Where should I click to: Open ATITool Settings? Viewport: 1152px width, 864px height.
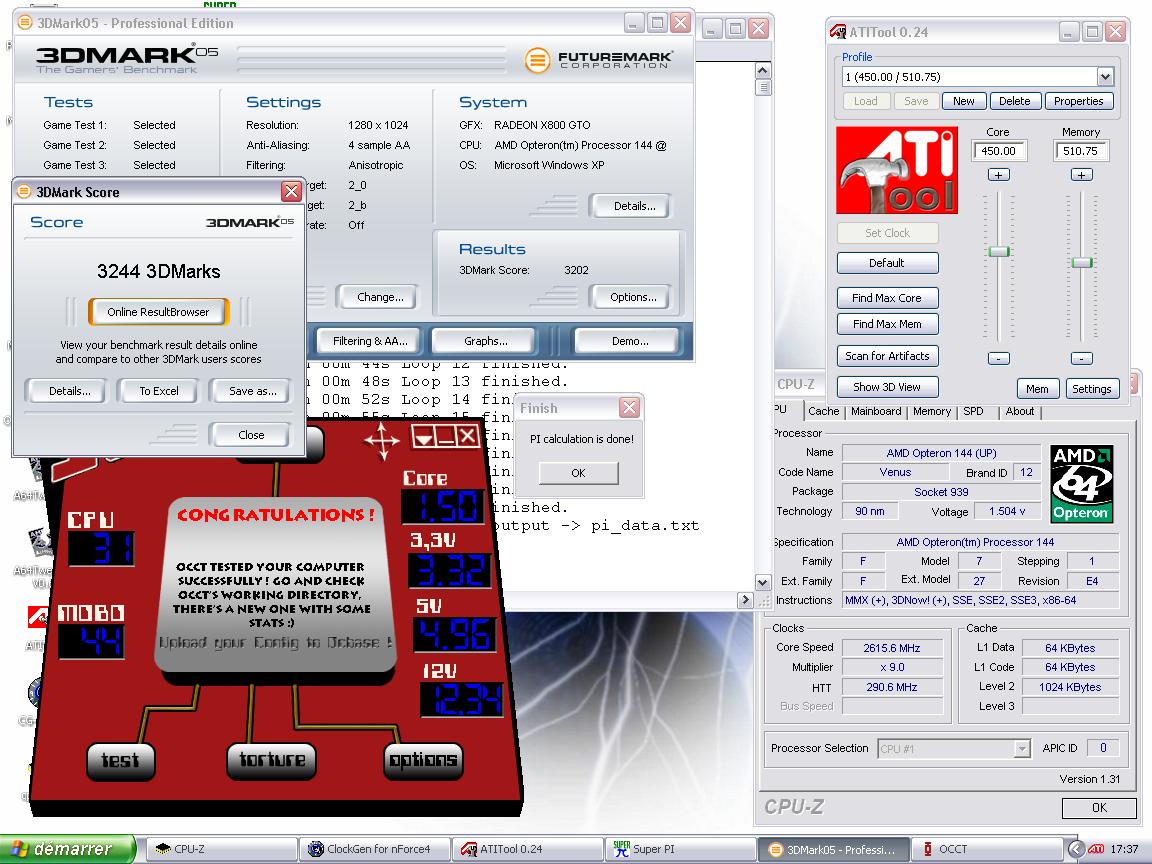[1092, 389]
